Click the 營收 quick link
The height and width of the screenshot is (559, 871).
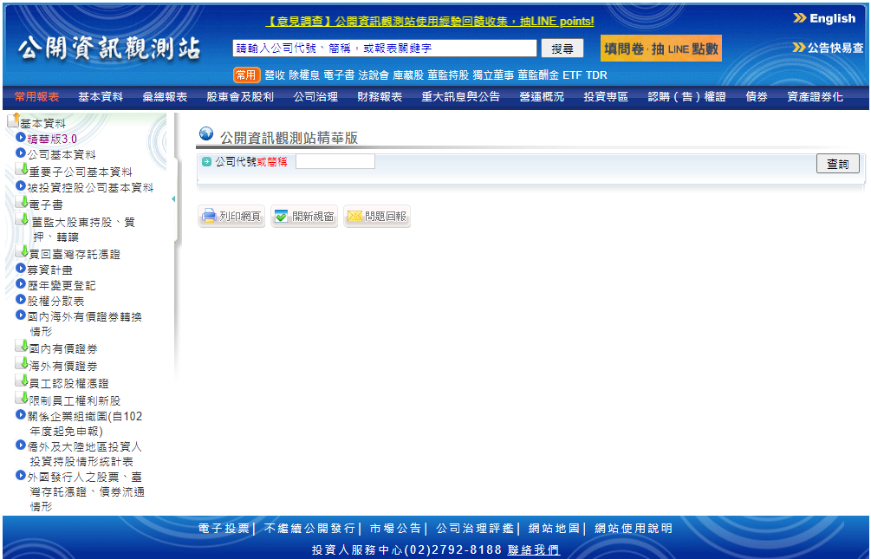click(x=274, y=75)
